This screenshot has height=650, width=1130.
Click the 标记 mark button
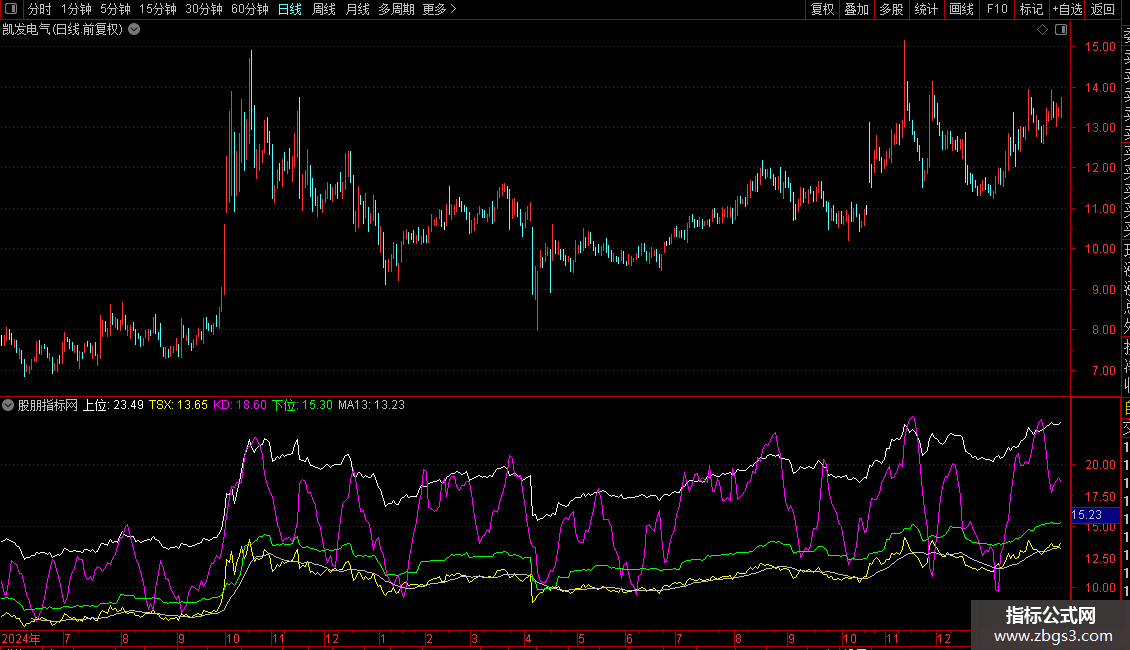pos(1031,9)
